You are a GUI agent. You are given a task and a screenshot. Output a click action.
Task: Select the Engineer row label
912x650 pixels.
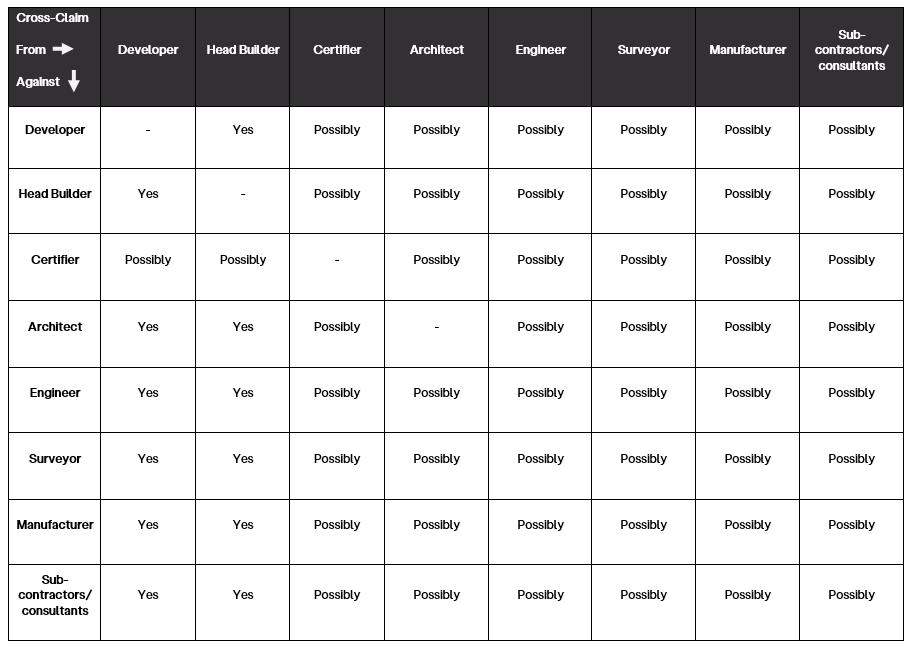click(55, 393)
